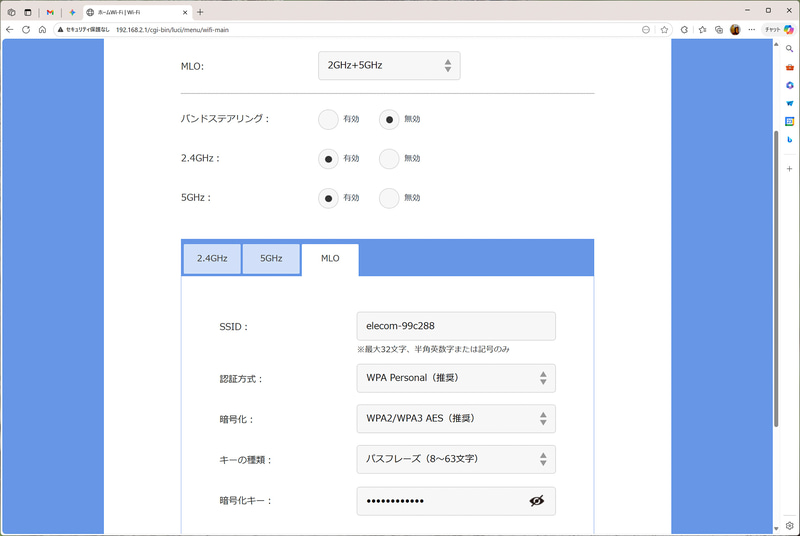Image resolution: width=800 pixels, height=536 pixels.
Task: Go back to the previous page
Action: click(x=10, y=30)
